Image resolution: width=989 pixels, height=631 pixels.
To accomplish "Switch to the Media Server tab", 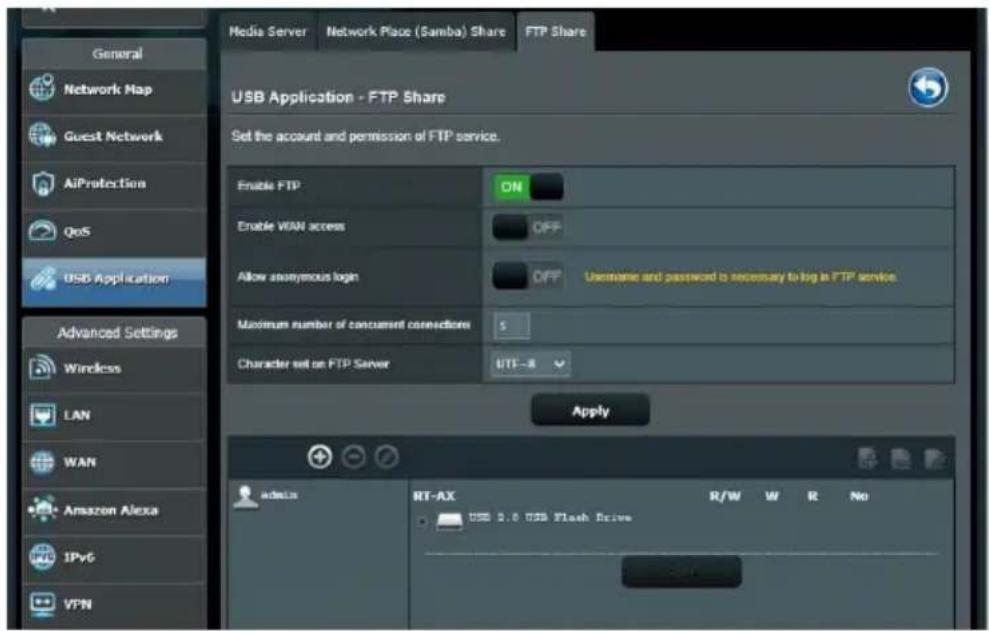I will point(268,32).
